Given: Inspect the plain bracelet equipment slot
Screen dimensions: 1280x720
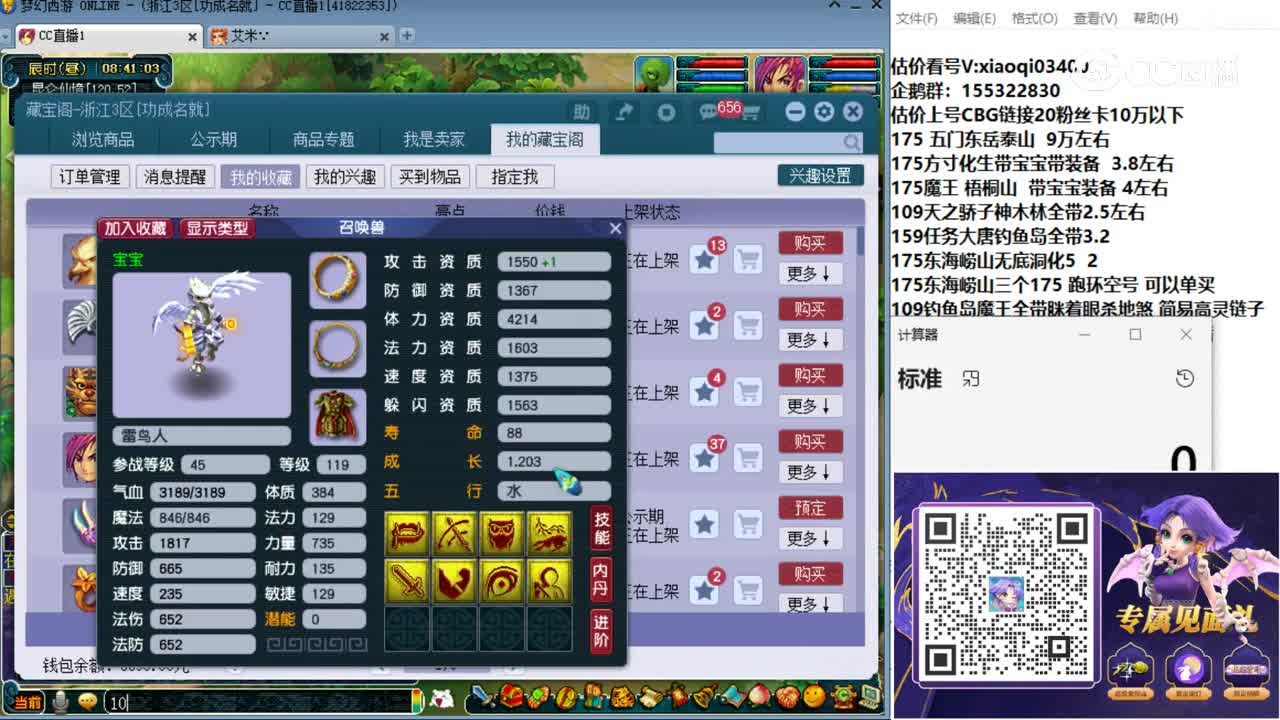Looking at the screenshot, I should (337, 347).
